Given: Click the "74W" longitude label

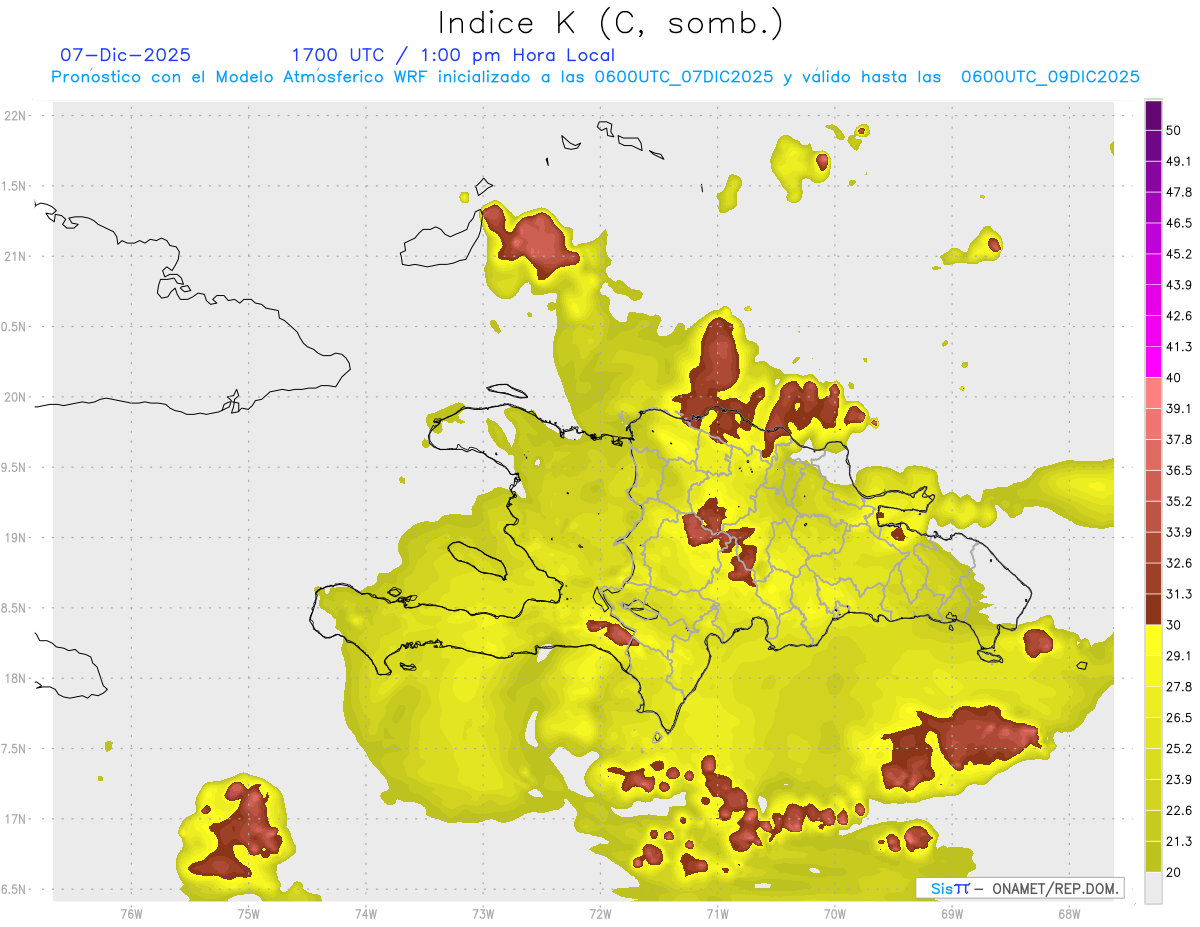Looking at the screenshot, I should pyautogui.click(x=365, y=913).
